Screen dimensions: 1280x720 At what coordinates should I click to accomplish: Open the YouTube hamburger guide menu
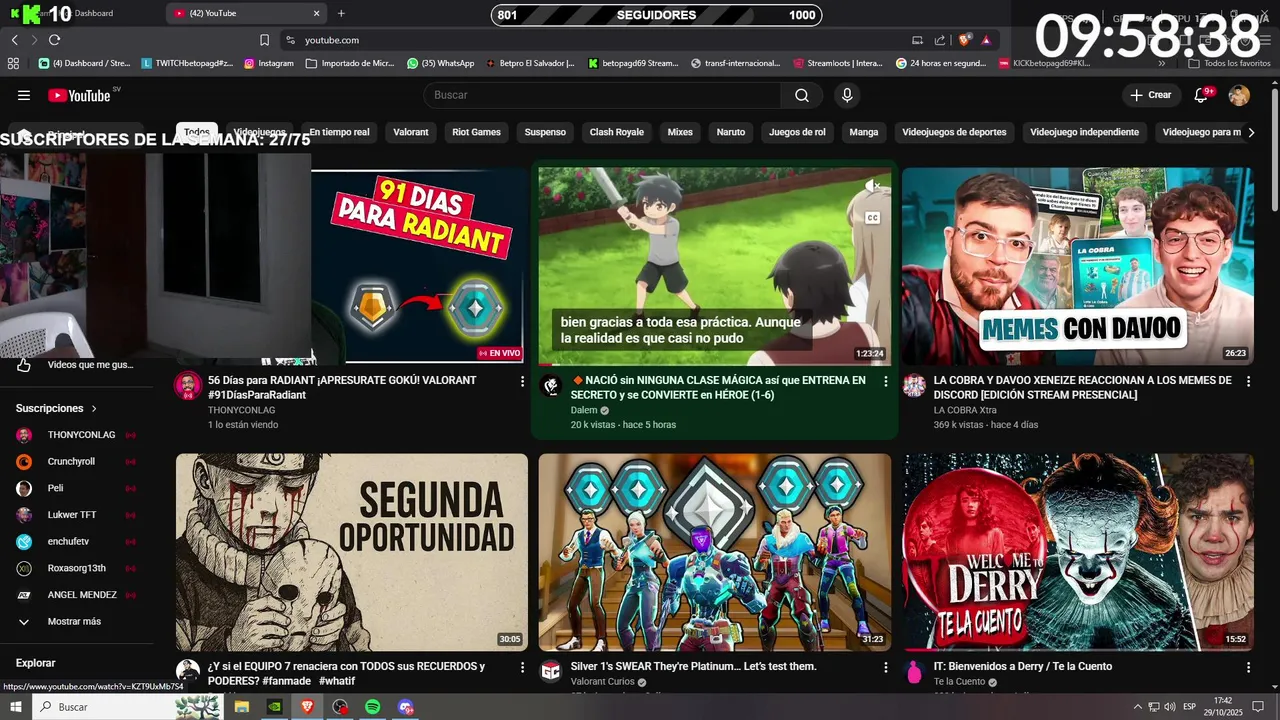coord(24,95)
